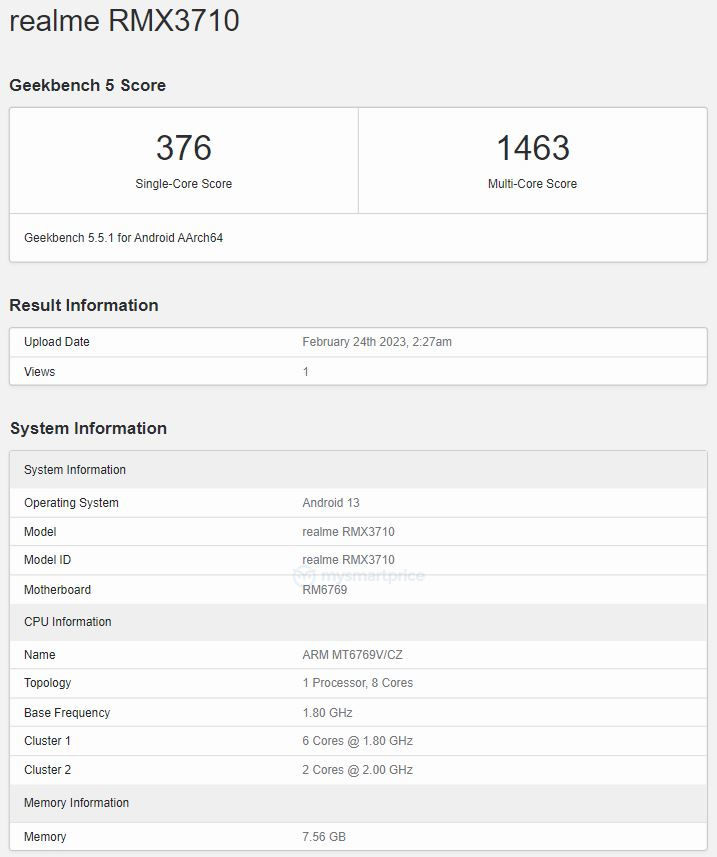
Task: Click the Views count value 1
Action: pos(305,372)
